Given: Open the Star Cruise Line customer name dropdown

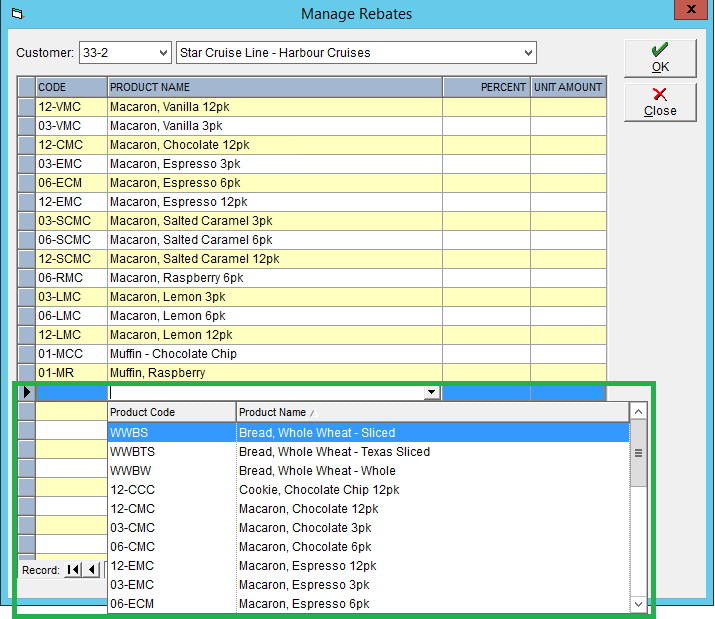Looking at the screenshot, I should [528, 53].
